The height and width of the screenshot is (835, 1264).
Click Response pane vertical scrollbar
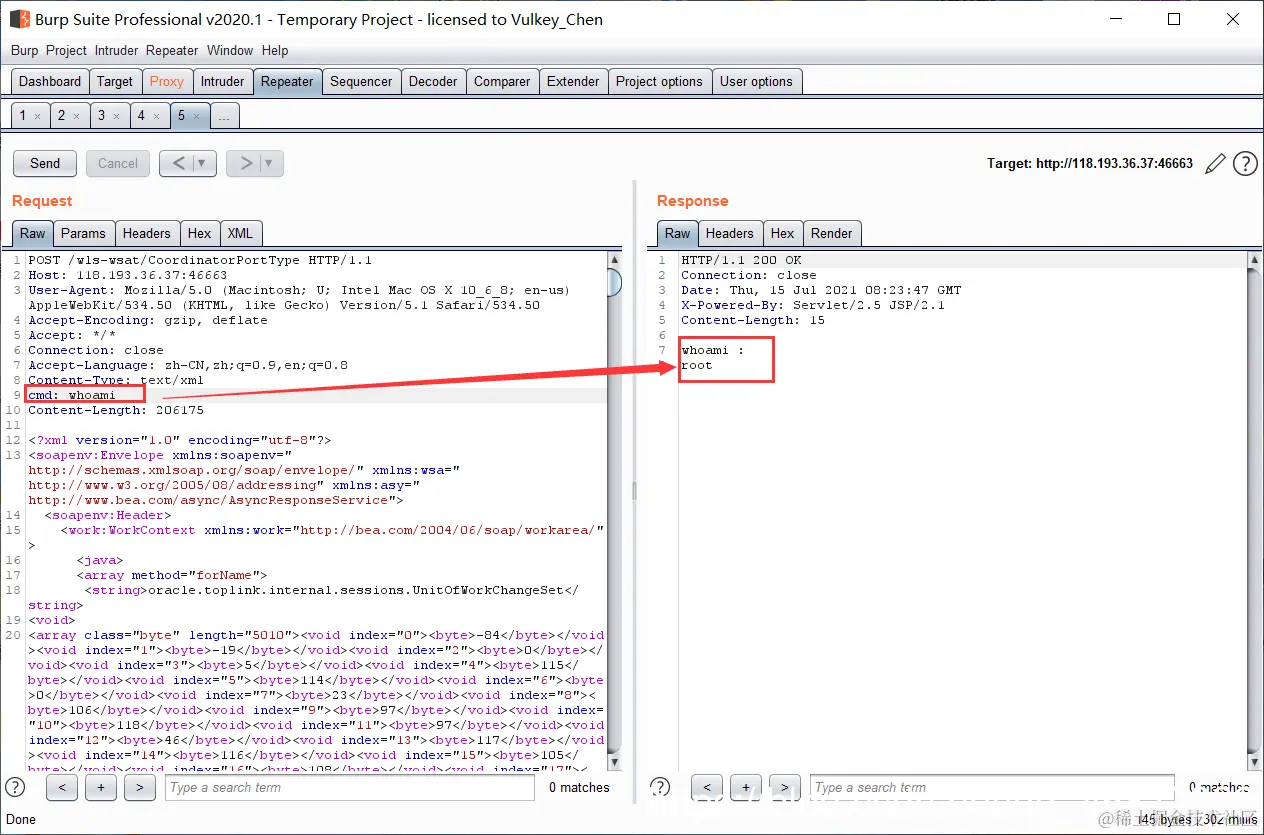pos(1255,510)
